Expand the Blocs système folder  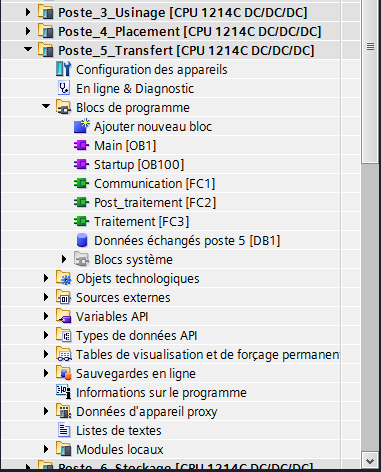(x=64, y=259)
